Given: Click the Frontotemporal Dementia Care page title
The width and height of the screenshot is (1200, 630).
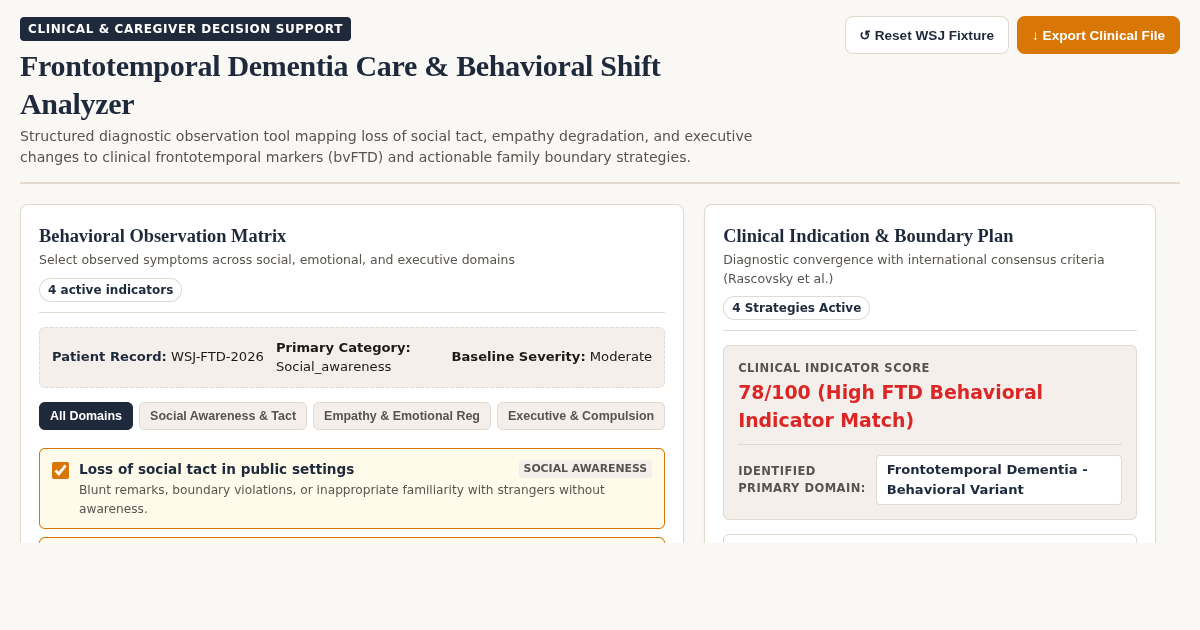Looking at the screenshot, I should [340, 85].
